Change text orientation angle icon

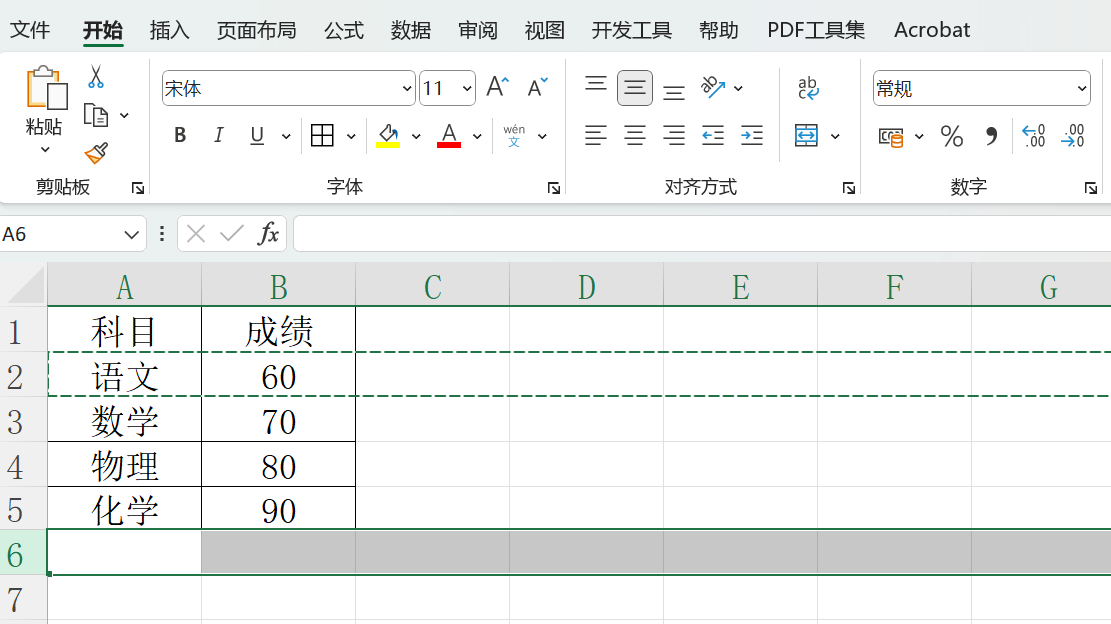click(x=713, y=88)
